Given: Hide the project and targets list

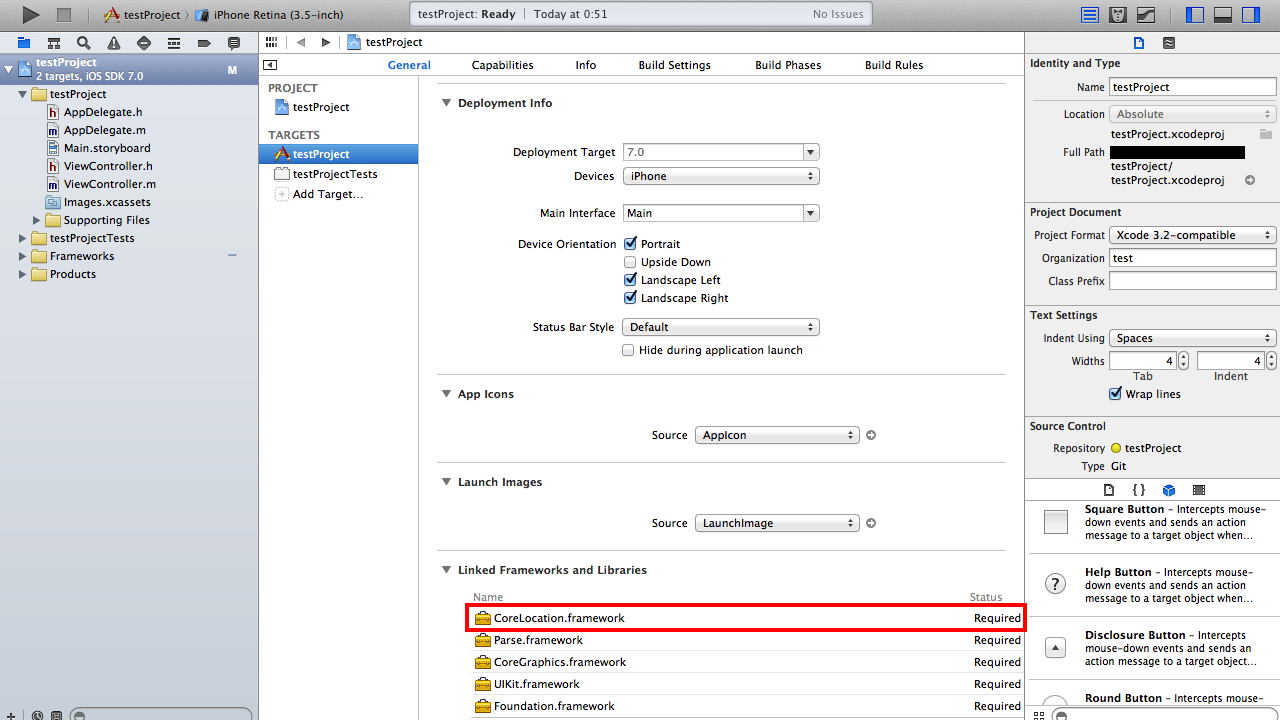Looking at the screenshot, I should [x=270, y=65].
